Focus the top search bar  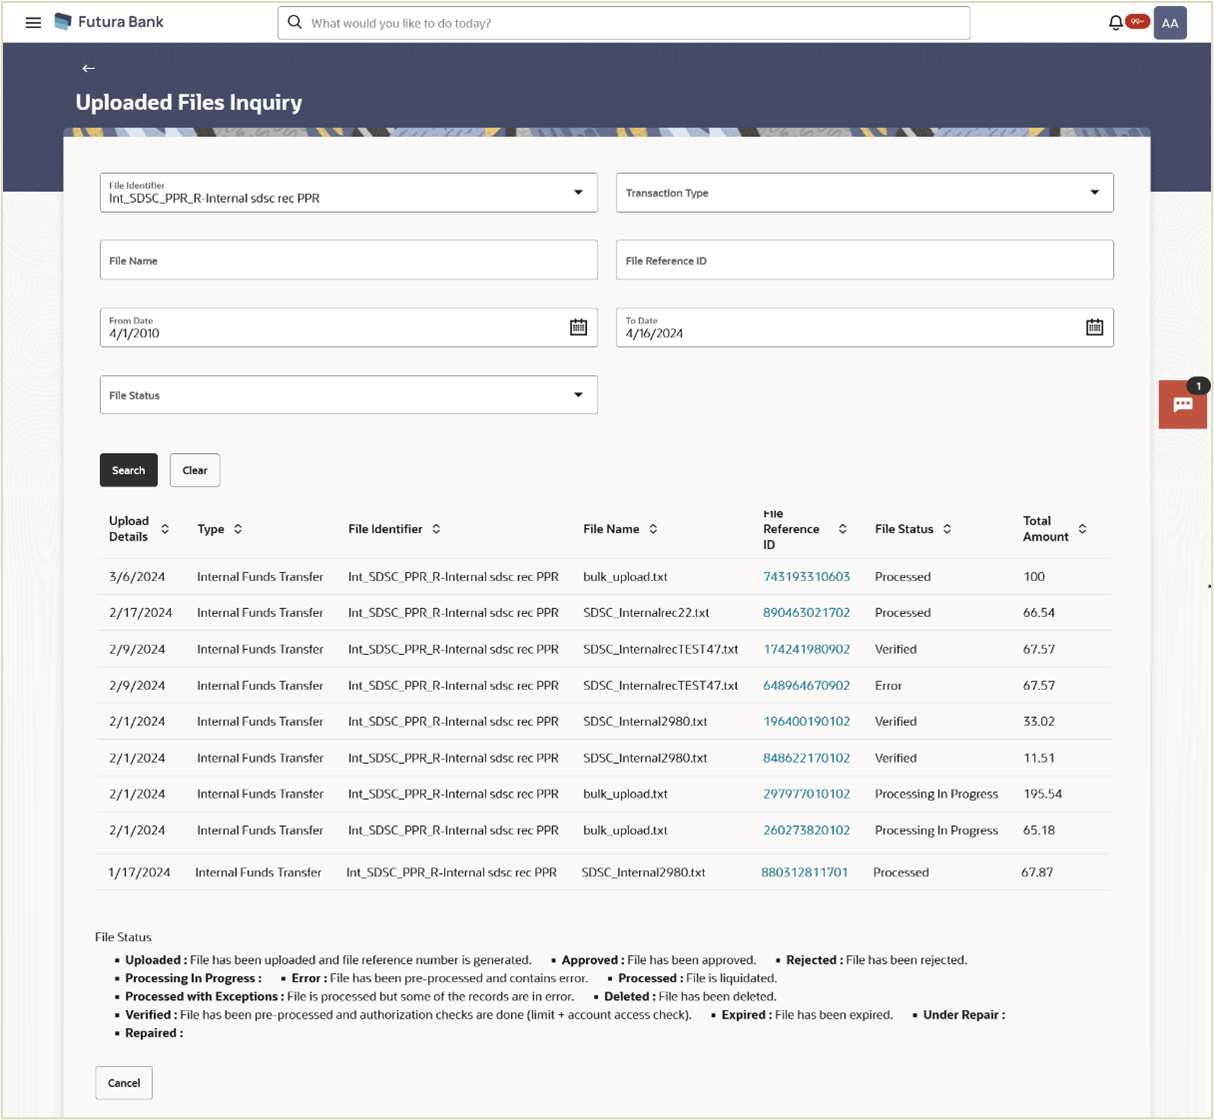coord(624,23)
